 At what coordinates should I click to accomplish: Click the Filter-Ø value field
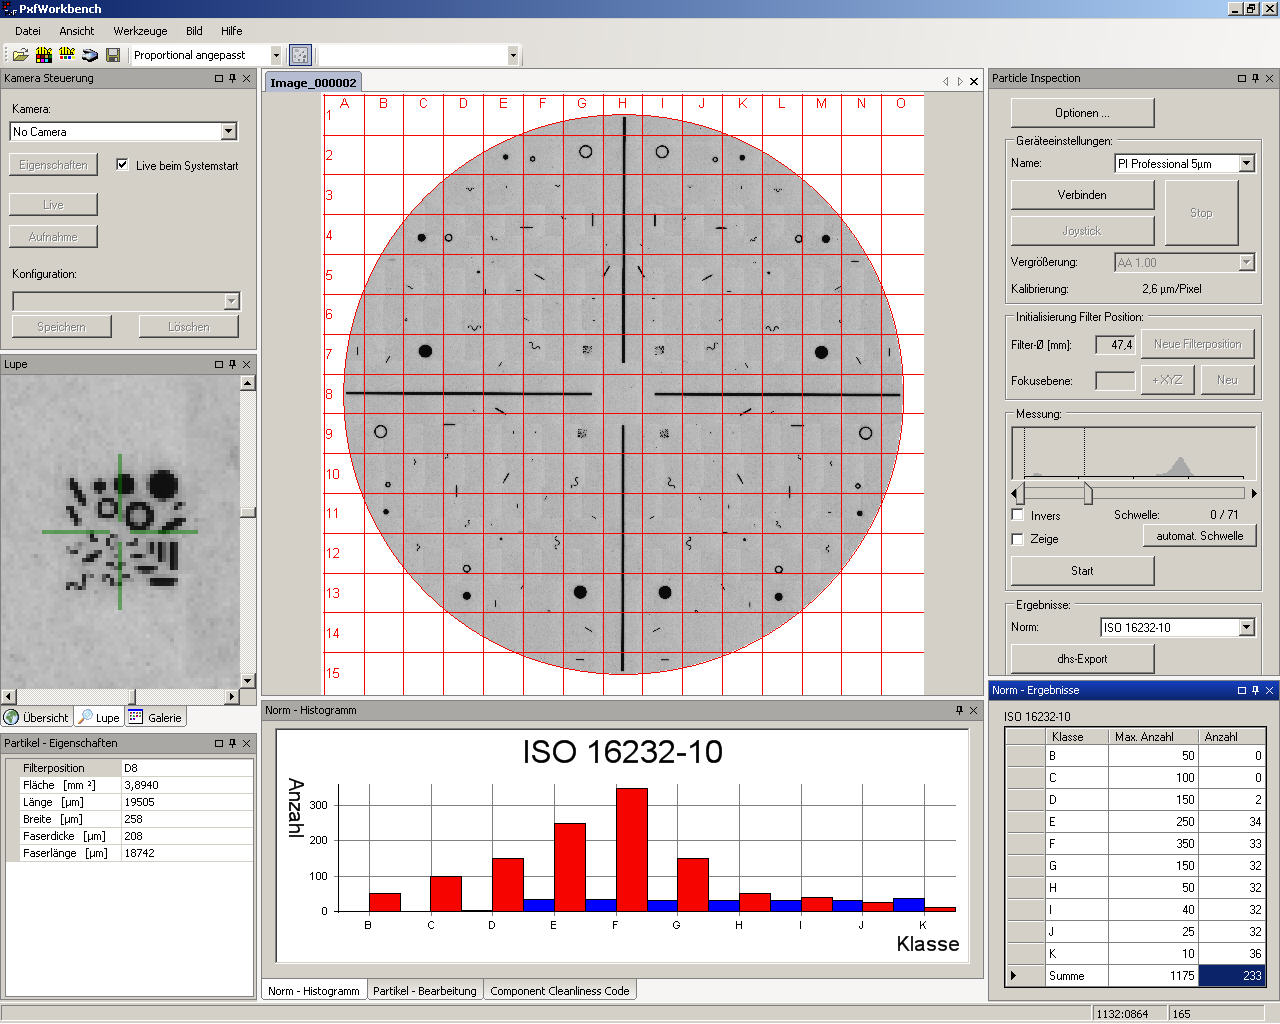pyautogui.click(x=1115, y=345)
